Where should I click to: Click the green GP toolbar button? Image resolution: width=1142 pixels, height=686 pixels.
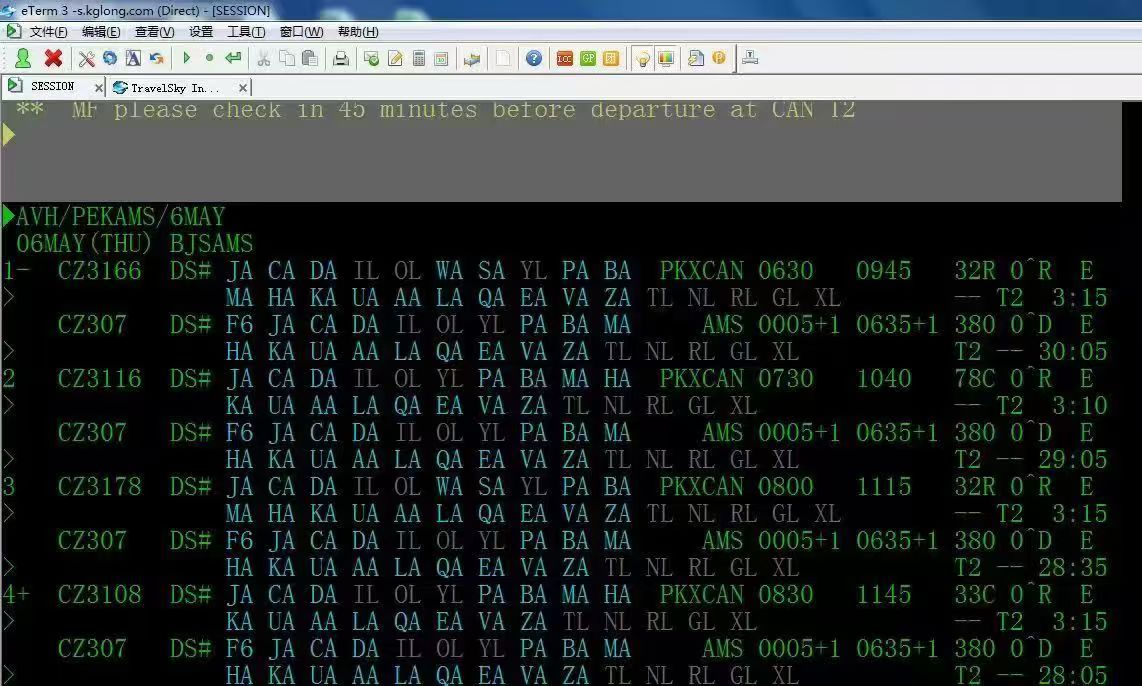click(x=588, y=58)
